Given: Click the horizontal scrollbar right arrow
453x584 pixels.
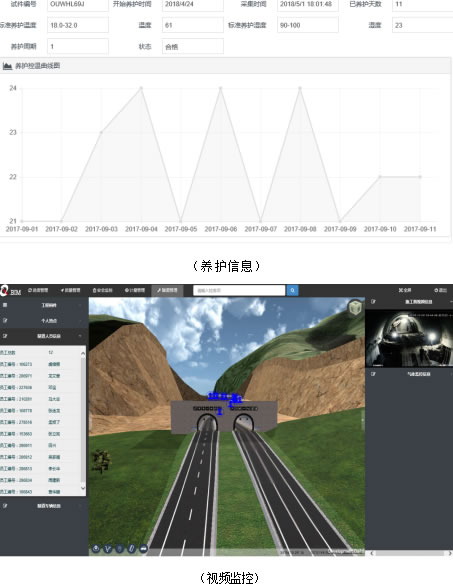Looking at the screenshot, I should pyautogui.click(x=450, y=553).
